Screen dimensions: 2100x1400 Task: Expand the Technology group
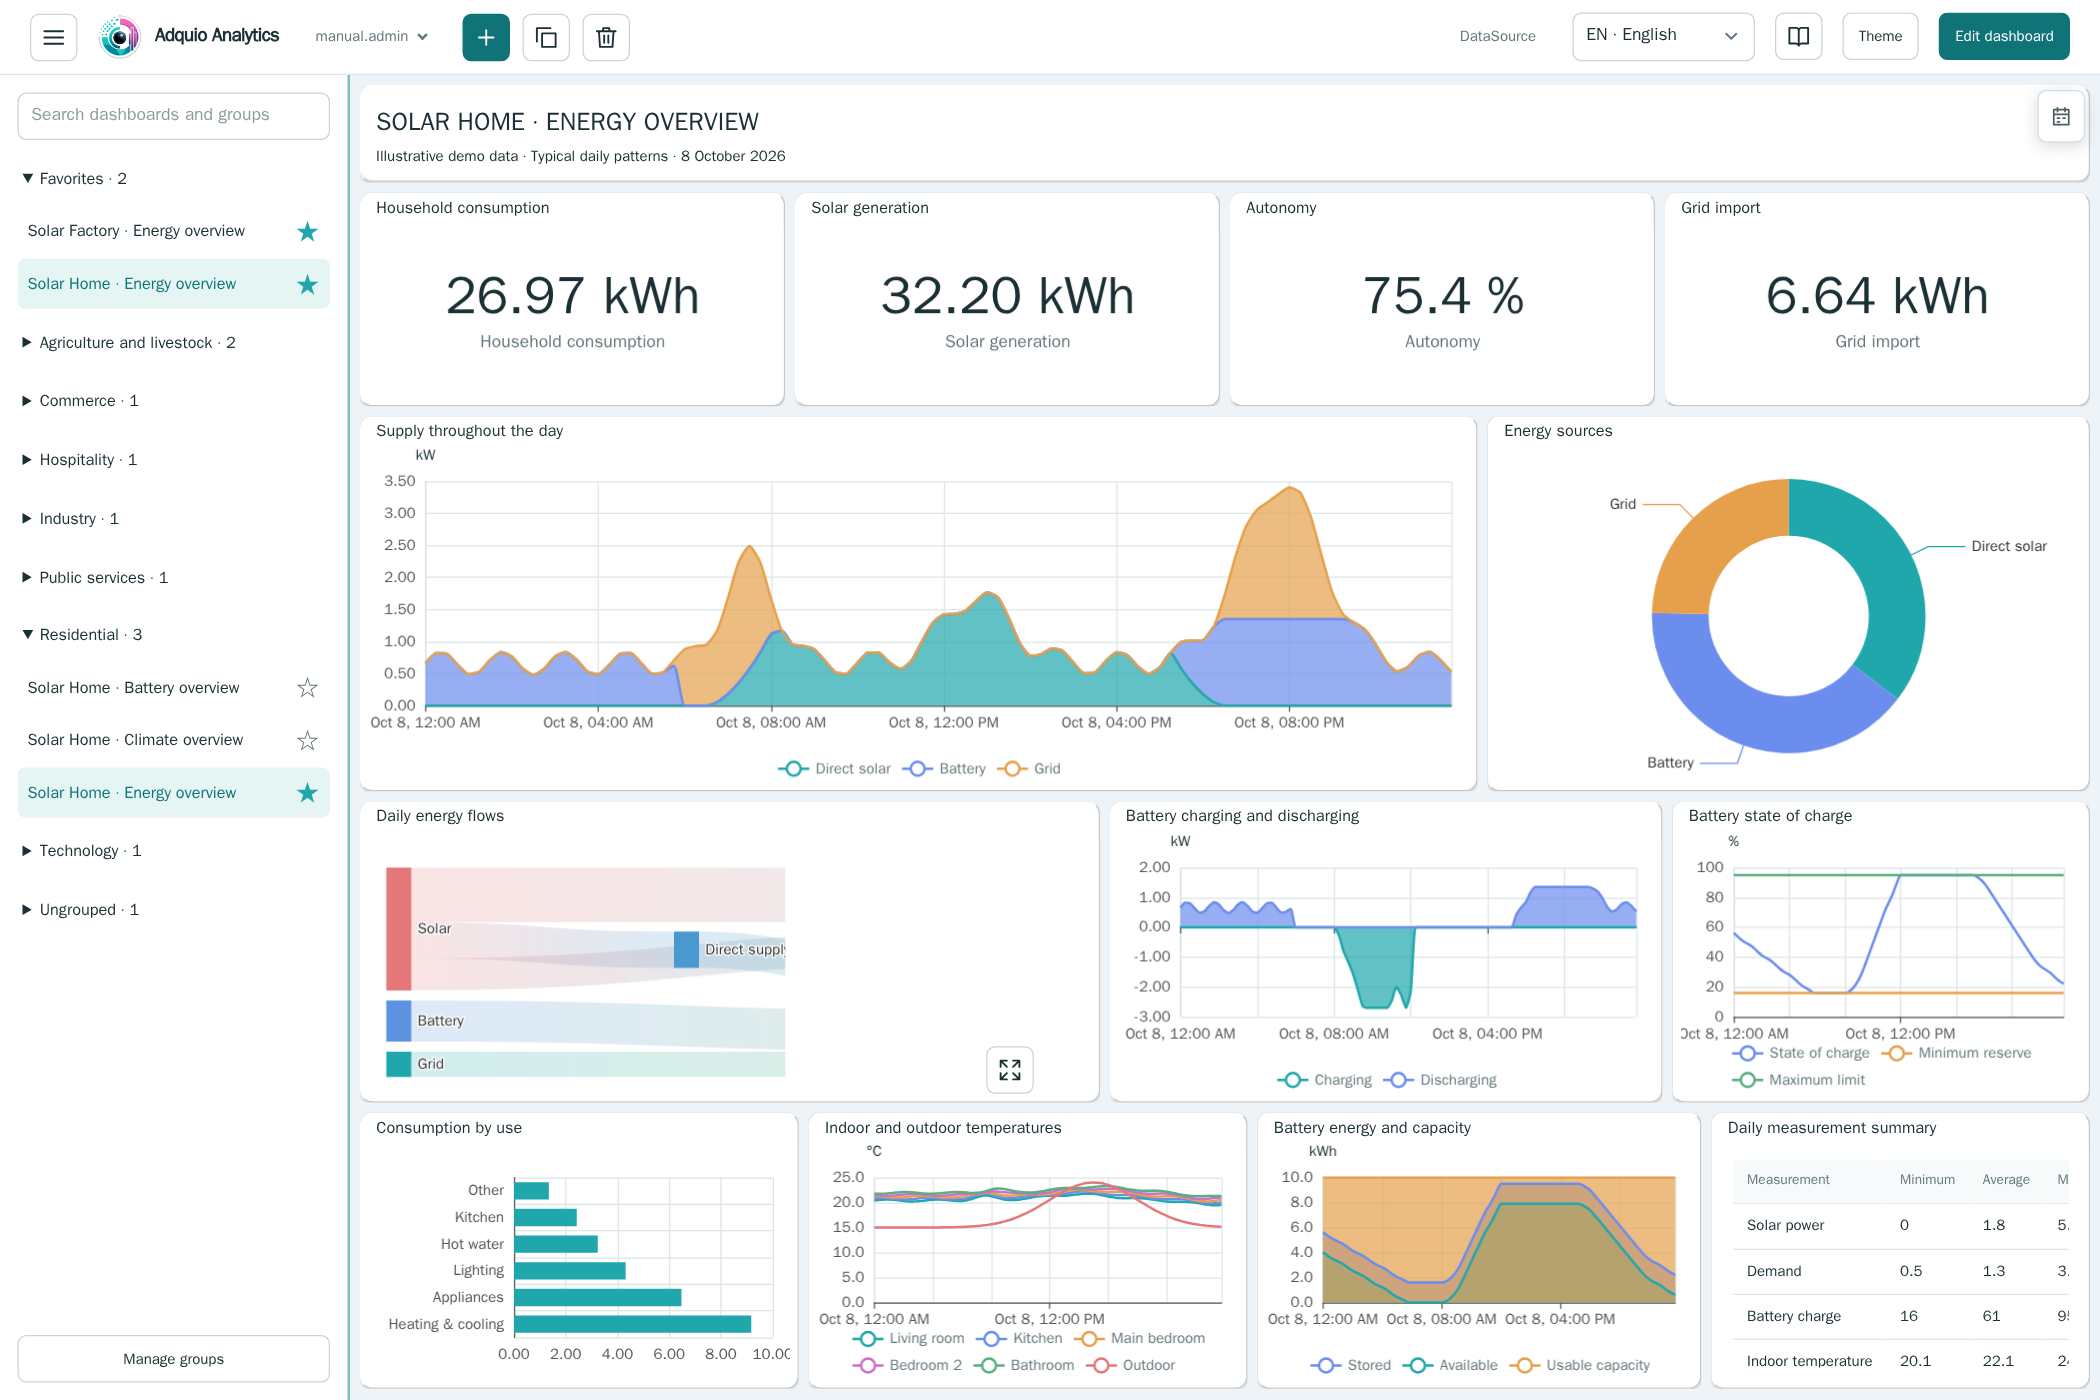[x=82, y=850]
